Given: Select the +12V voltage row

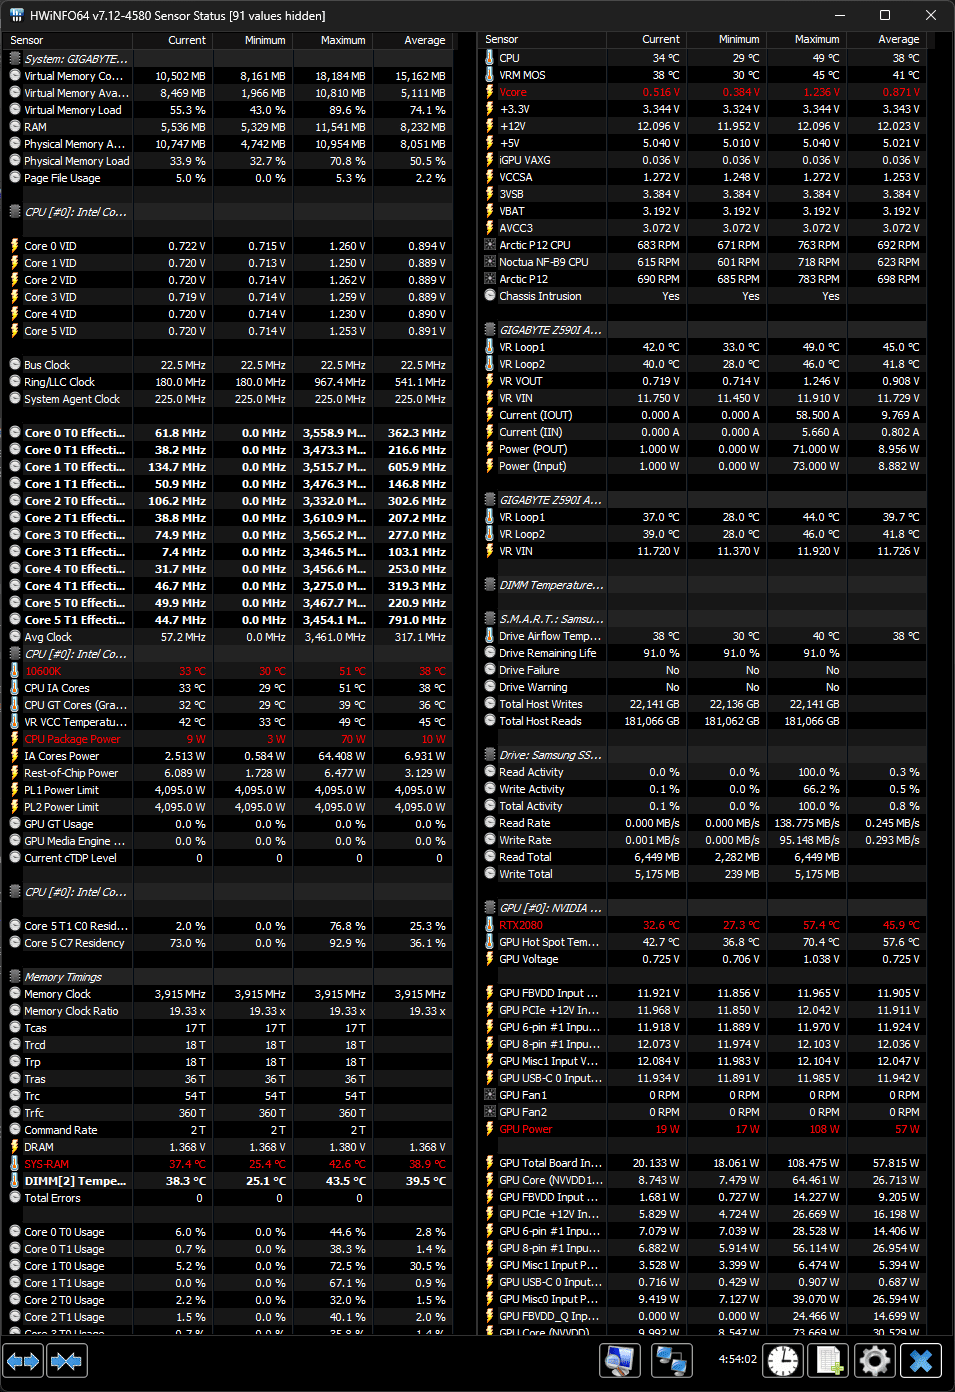Looking at the screenshot, I should 703,126.
